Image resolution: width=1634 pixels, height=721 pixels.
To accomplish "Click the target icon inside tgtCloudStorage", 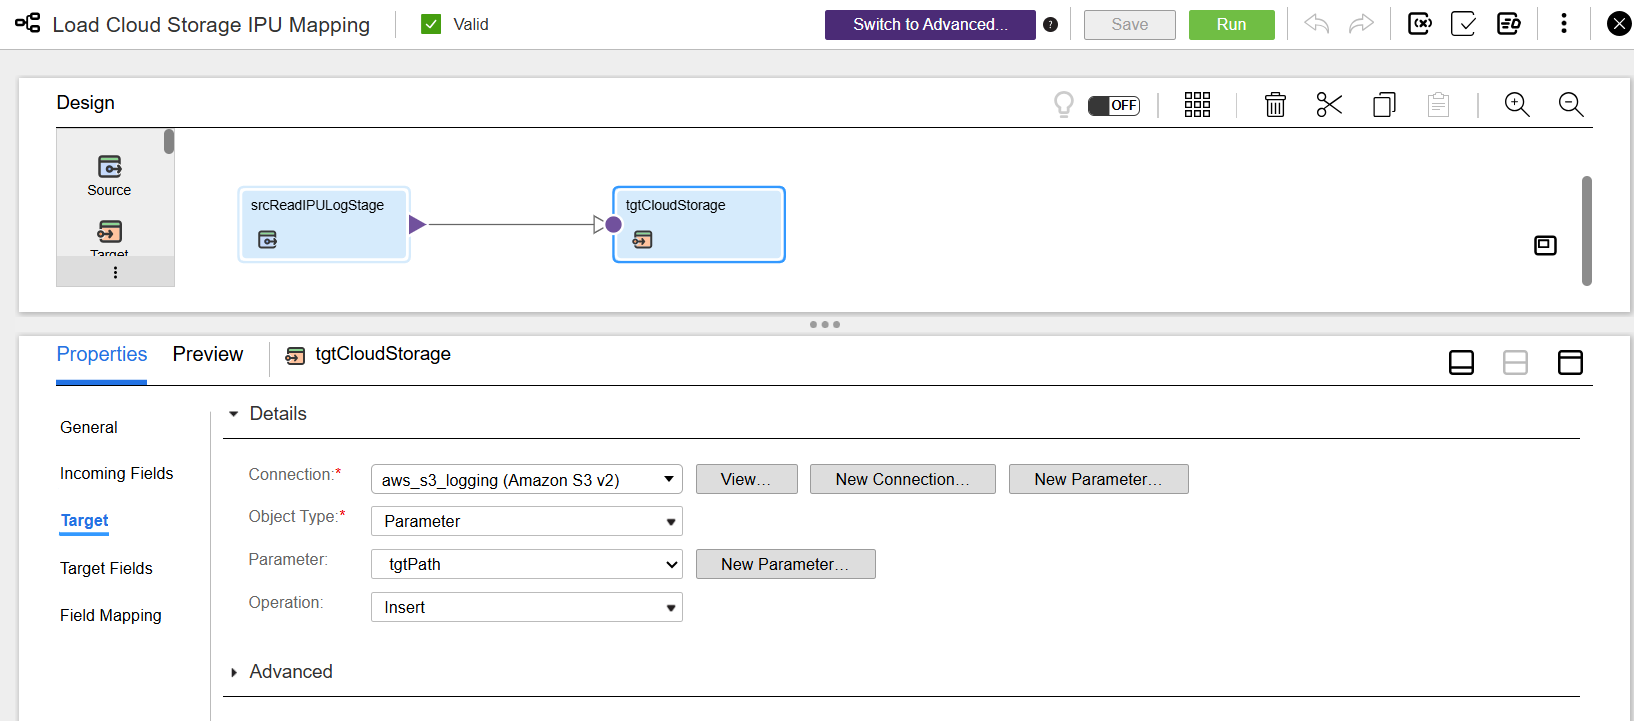I will [x=643, y=239].
